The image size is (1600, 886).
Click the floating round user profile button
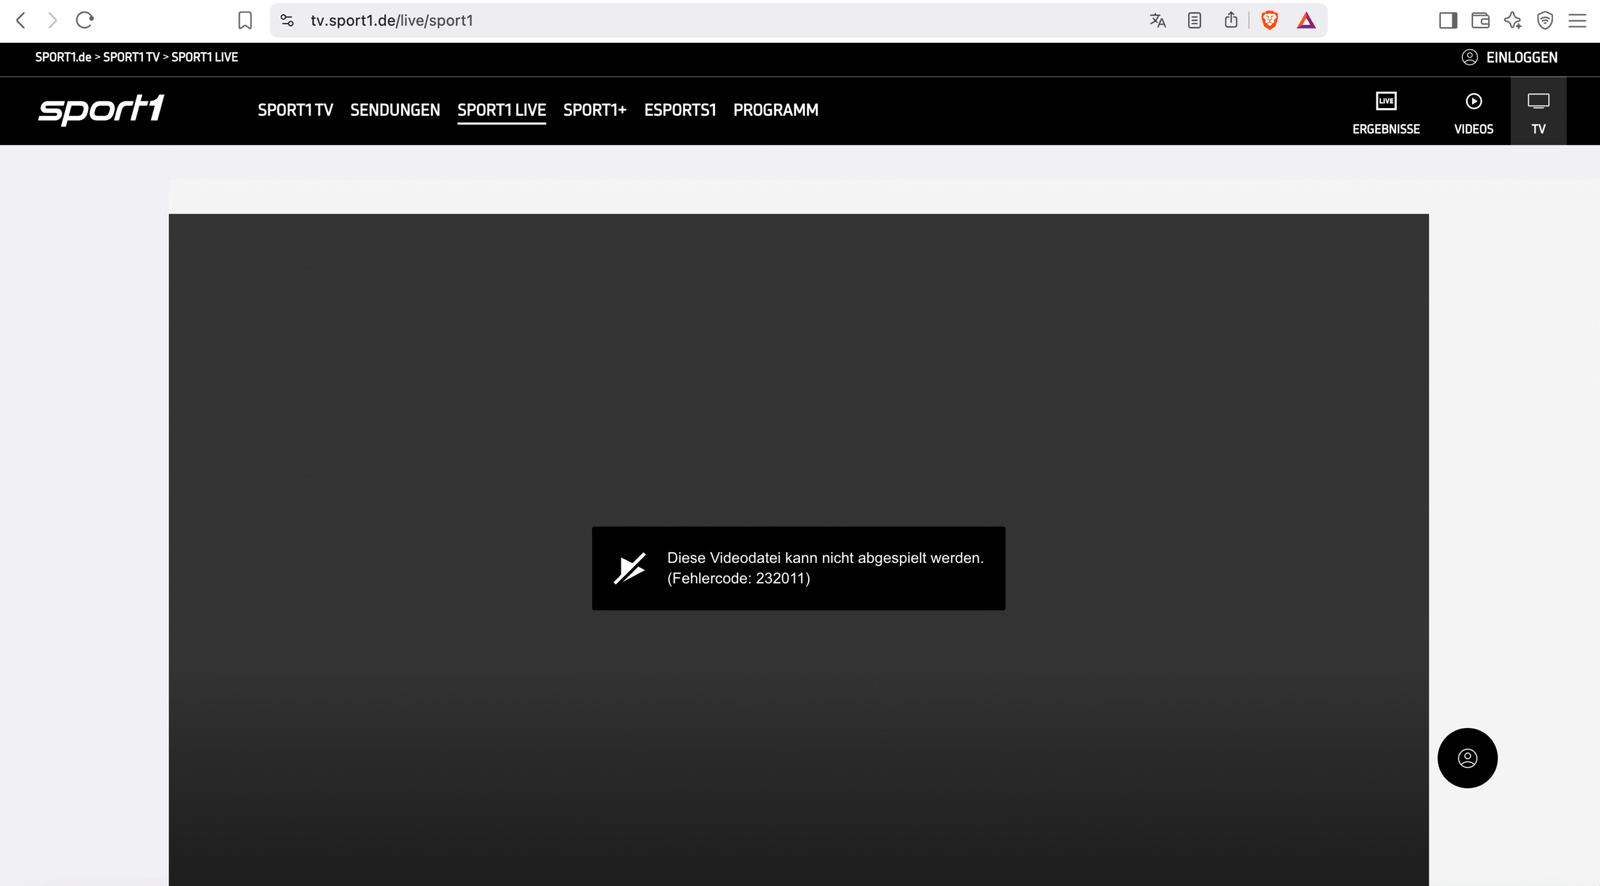click(1467, 758)
